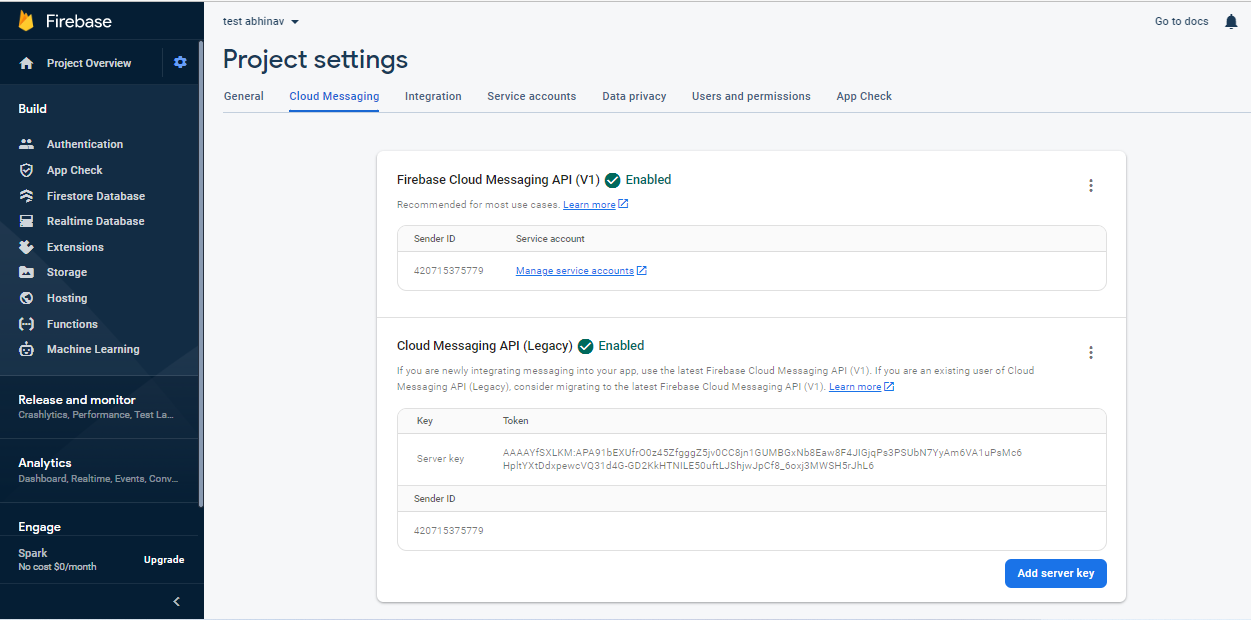Open Storage in the sidebar

coord(67,272)
